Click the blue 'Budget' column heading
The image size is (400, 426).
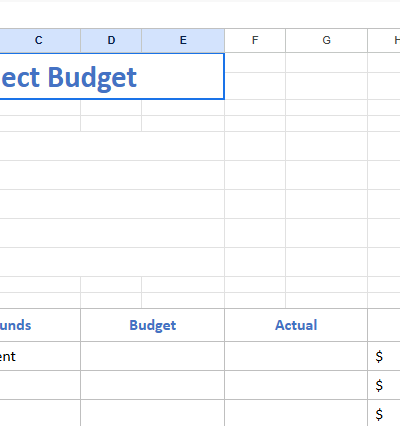(x=153, y=325)
